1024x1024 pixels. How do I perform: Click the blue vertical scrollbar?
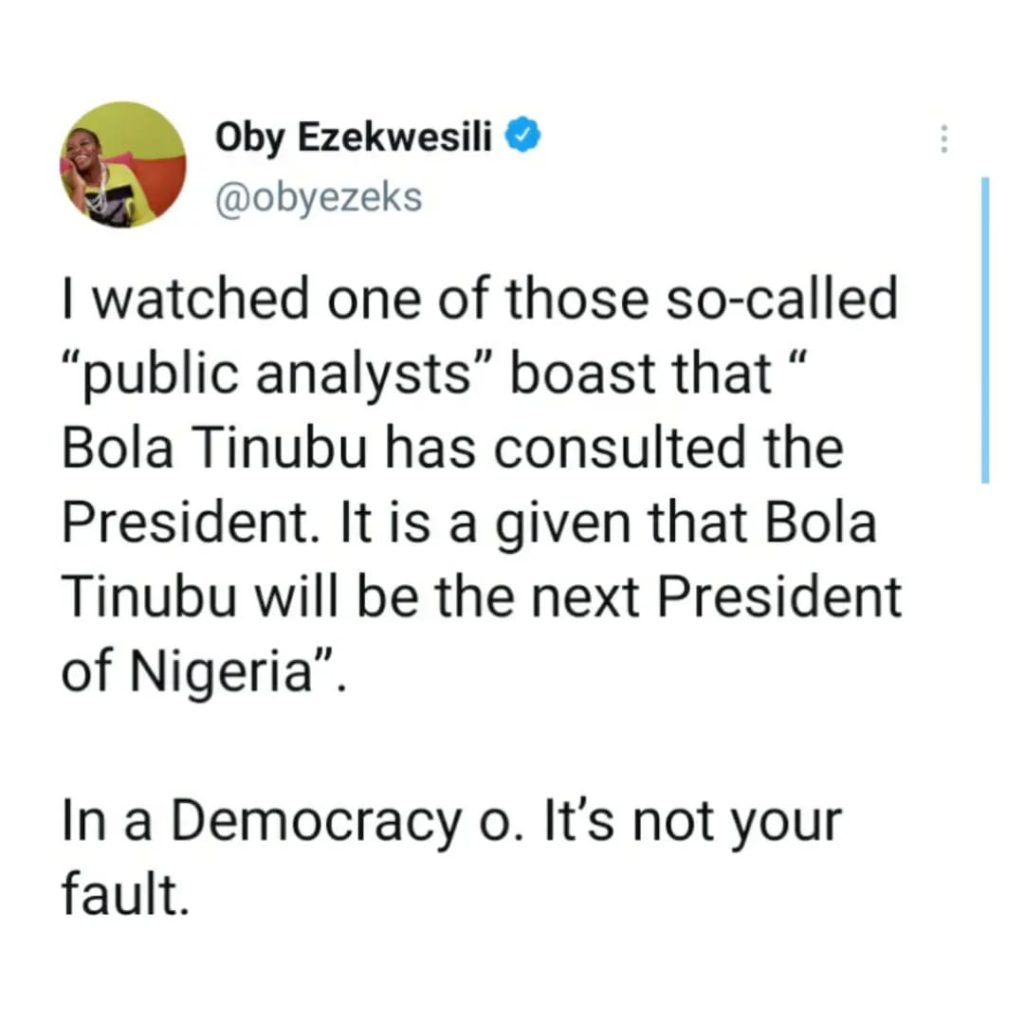coord(985,330)
